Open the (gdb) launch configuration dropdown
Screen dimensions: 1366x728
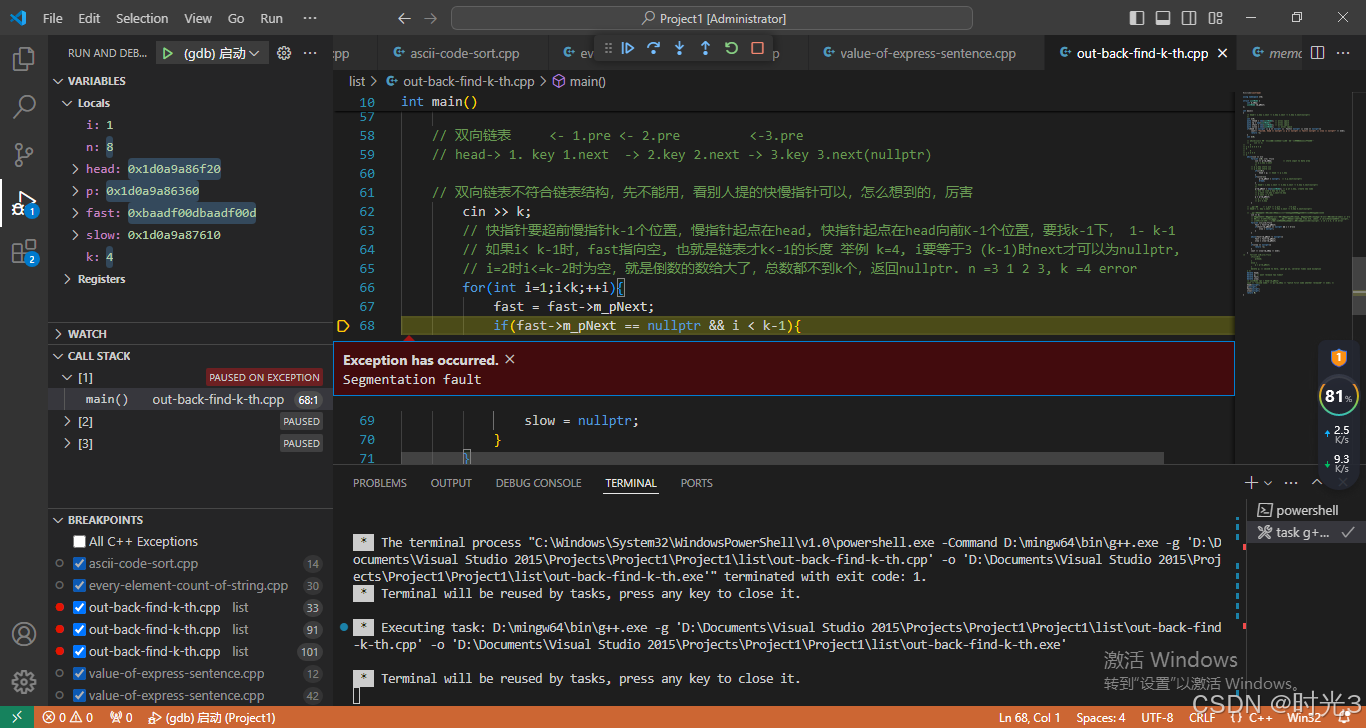222,53
